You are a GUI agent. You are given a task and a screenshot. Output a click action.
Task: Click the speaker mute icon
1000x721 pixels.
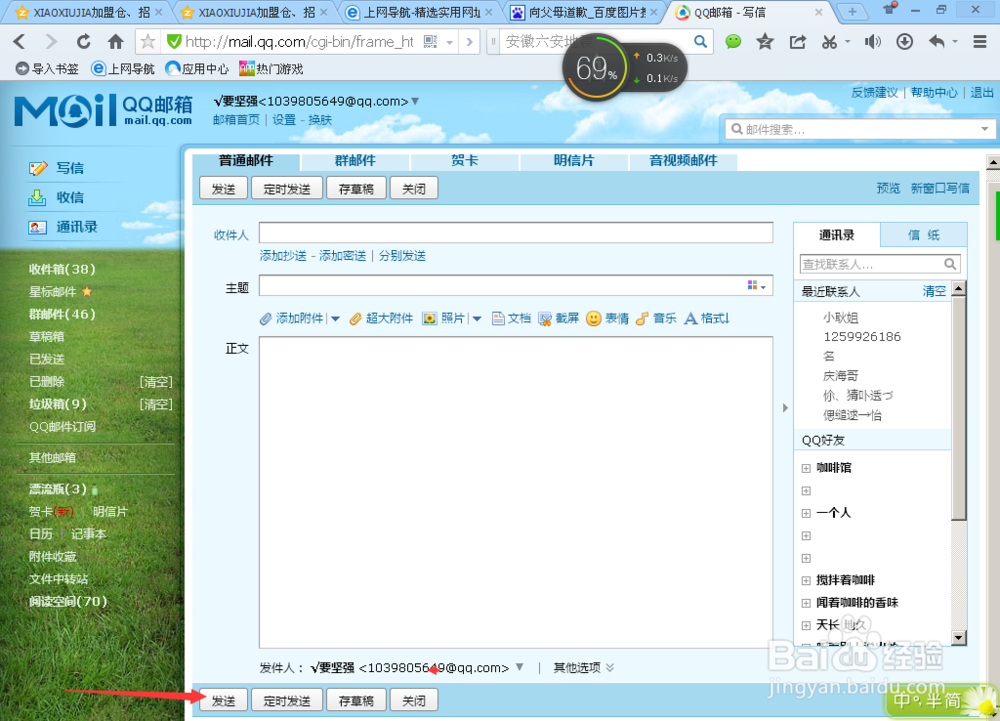click(872, 42)
